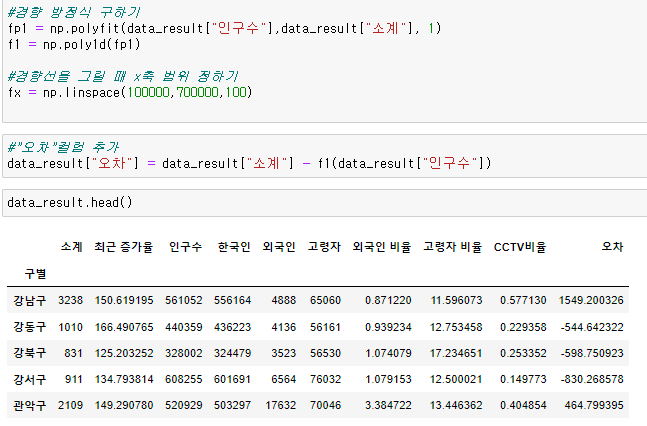The image size is (647, 426).
Task: Click the f1 = np.poly1d(fp1) line
Action: point(74,44)
